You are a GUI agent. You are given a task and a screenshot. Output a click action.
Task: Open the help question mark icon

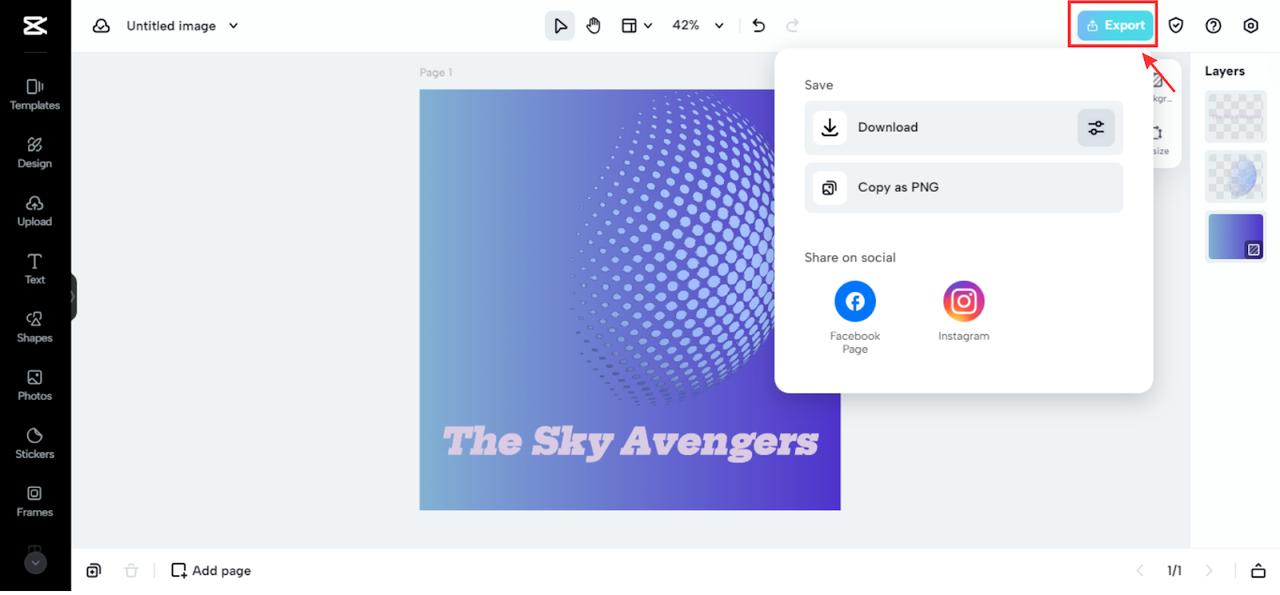coord(1213,26)
